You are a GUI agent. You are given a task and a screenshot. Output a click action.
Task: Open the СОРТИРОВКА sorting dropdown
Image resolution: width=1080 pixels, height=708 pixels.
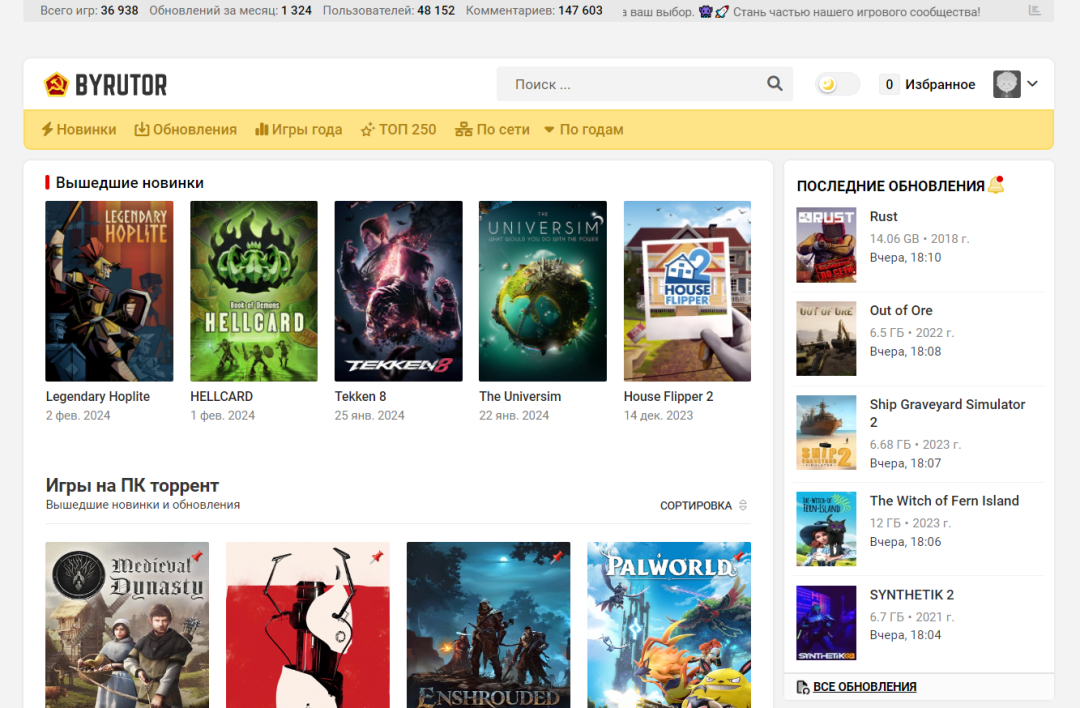[x=703, y=506]
